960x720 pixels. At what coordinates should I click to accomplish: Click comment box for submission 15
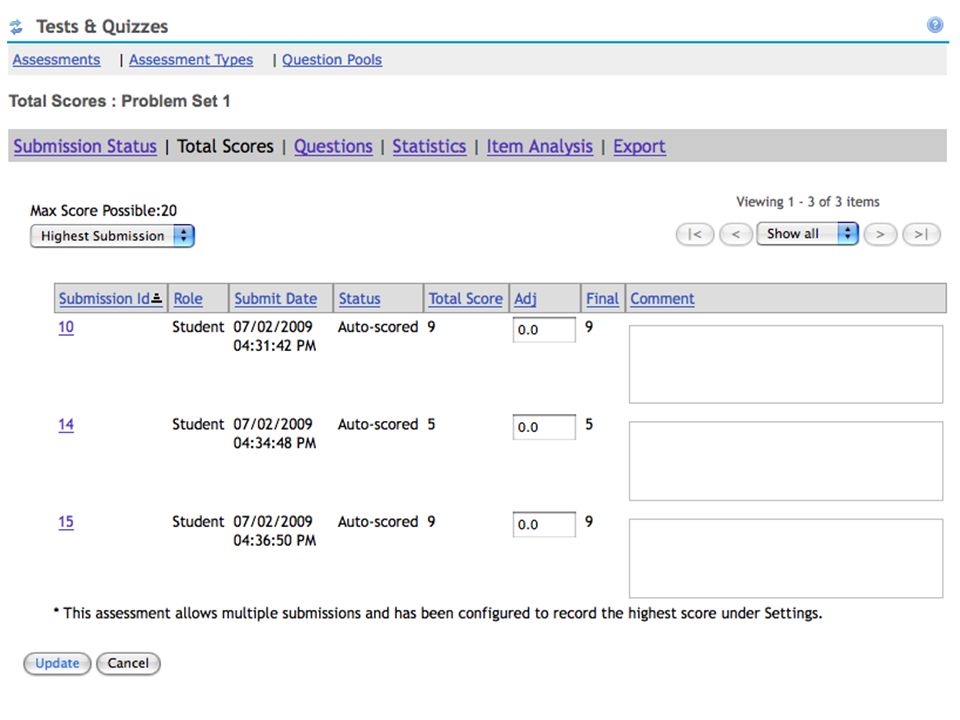click(786, 558)
